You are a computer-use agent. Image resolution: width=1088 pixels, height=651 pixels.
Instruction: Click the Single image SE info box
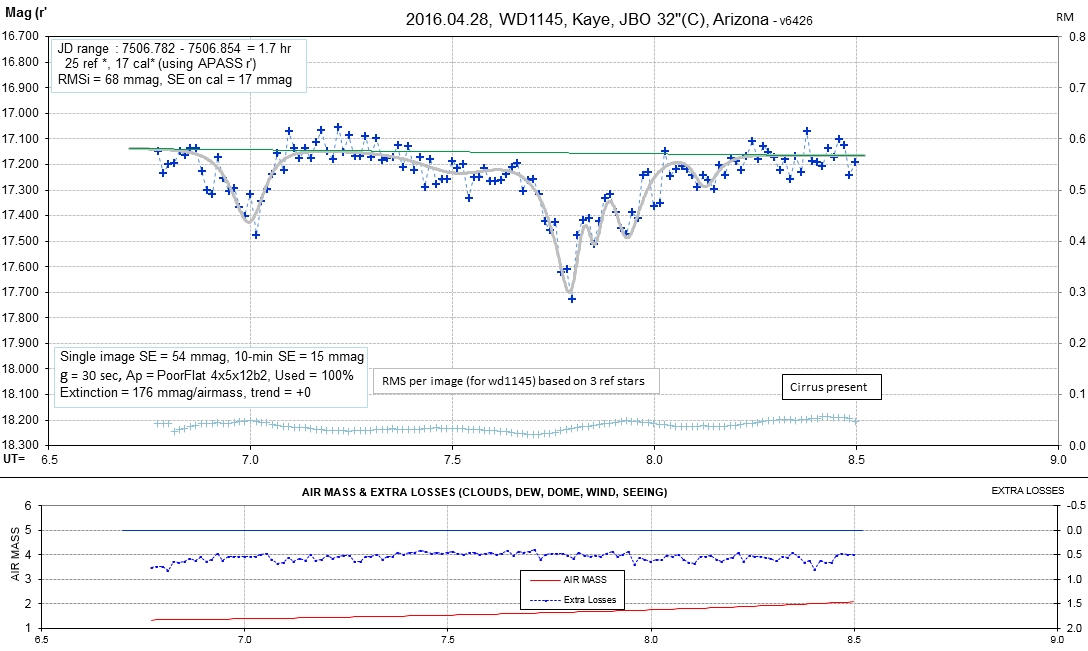pos(212,374)
